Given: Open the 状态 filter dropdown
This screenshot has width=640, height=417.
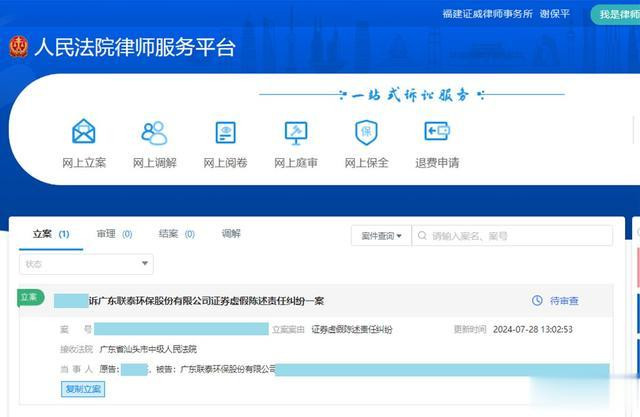Looking at the screenshot, I should click(x=86, y=264).
